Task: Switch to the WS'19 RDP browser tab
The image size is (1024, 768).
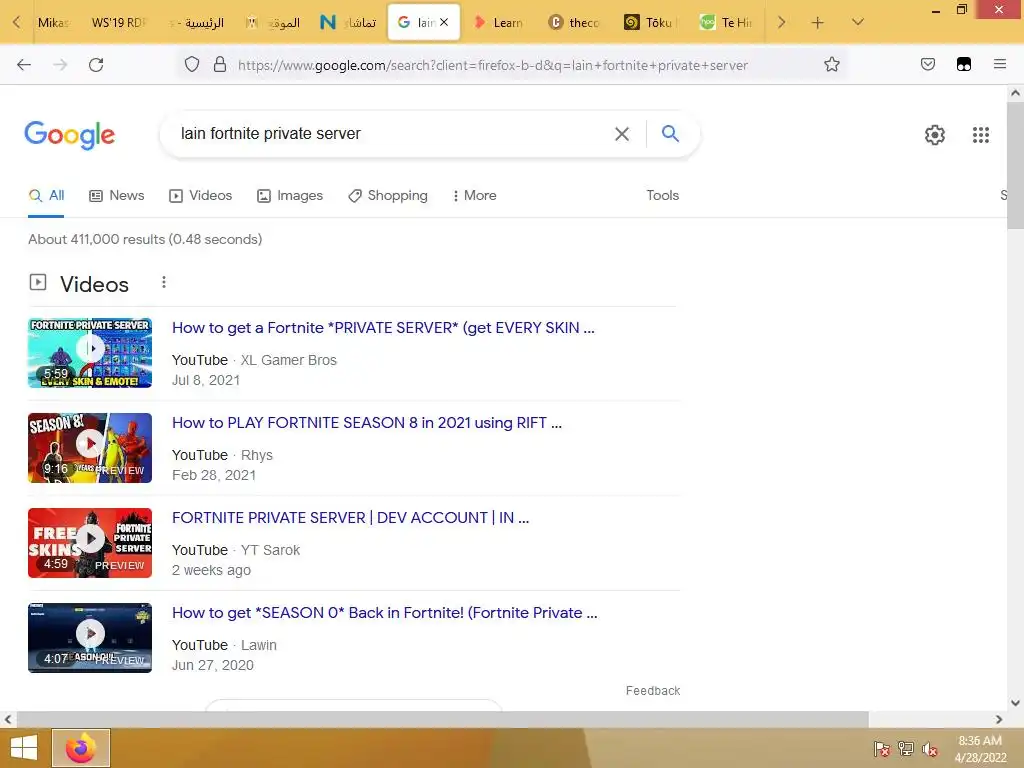Action: (x=120, y=23)
